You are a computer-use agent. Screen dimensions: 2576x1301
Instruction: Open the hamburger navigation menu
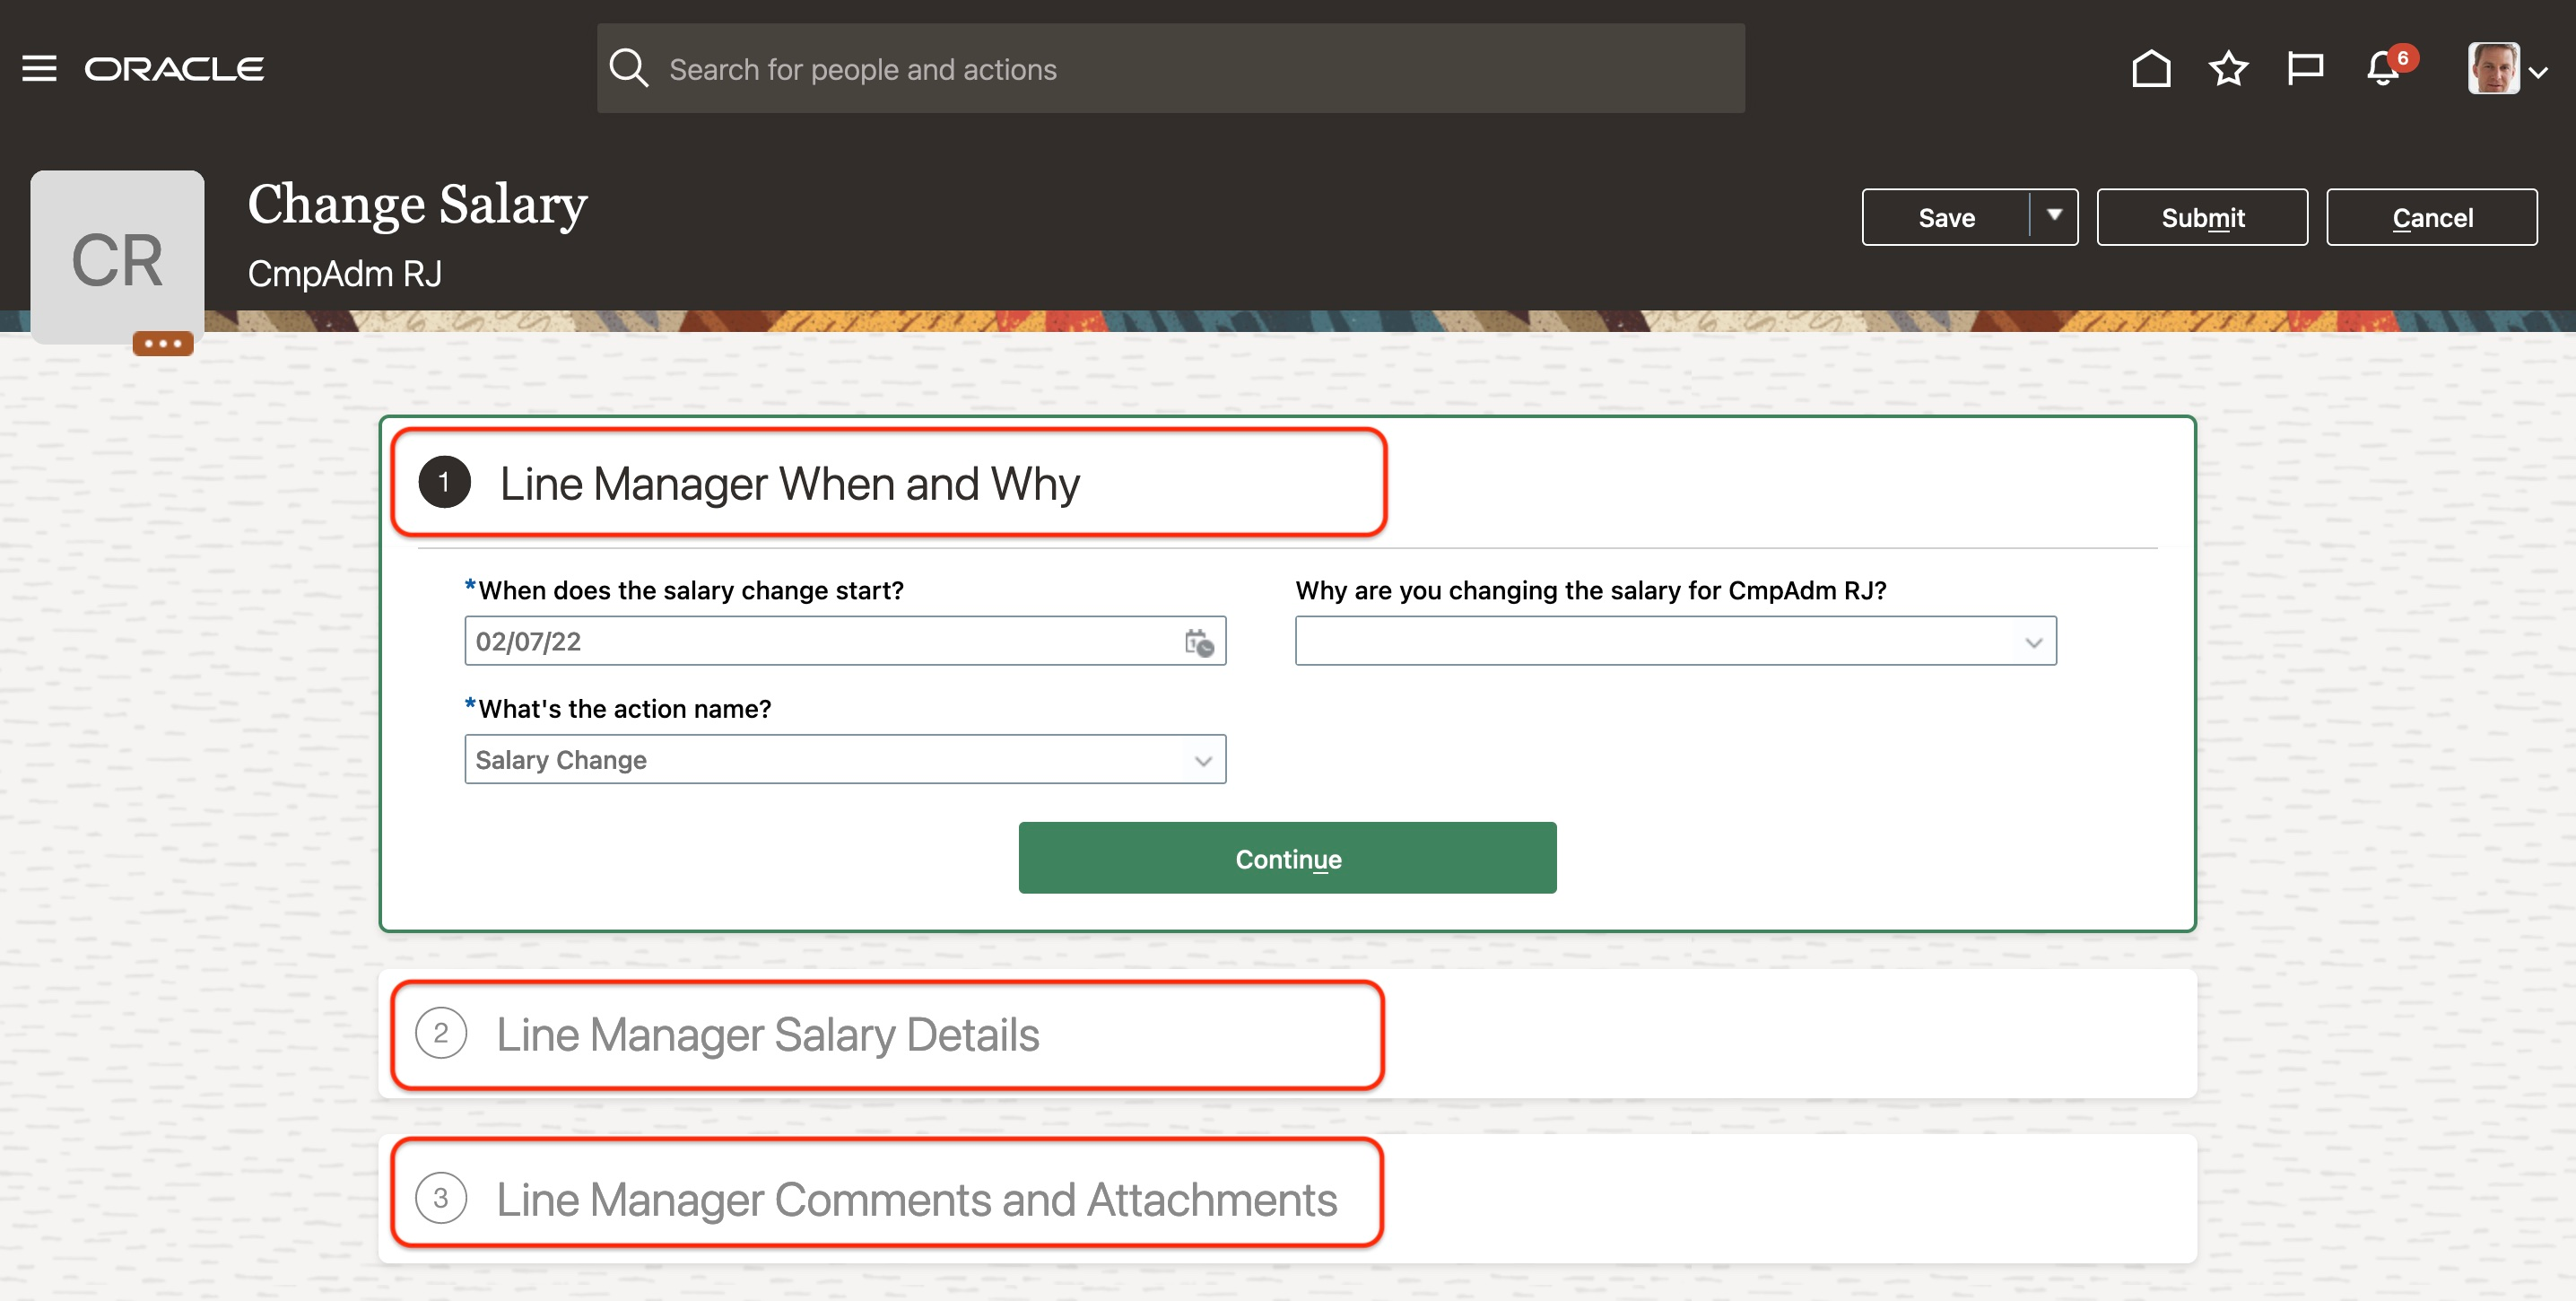point(39,69)
